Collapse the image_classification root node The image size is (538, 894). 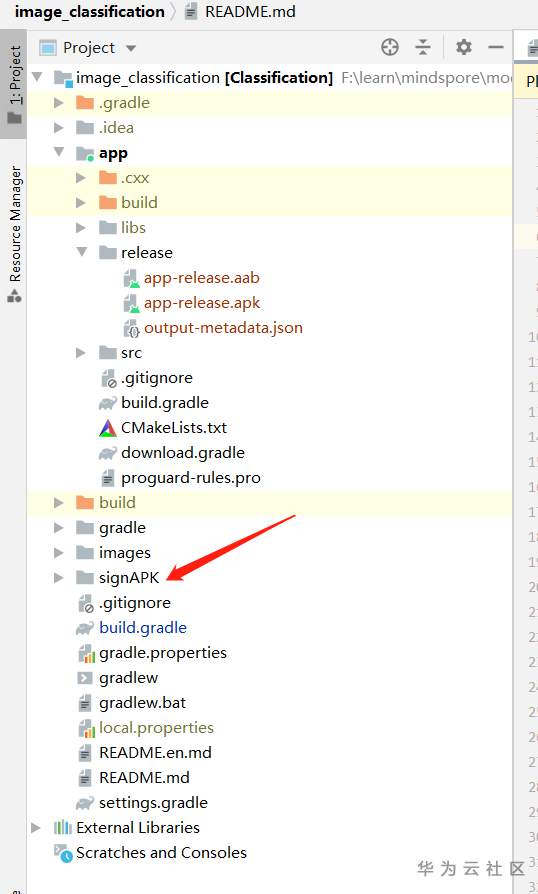(38, 76)
